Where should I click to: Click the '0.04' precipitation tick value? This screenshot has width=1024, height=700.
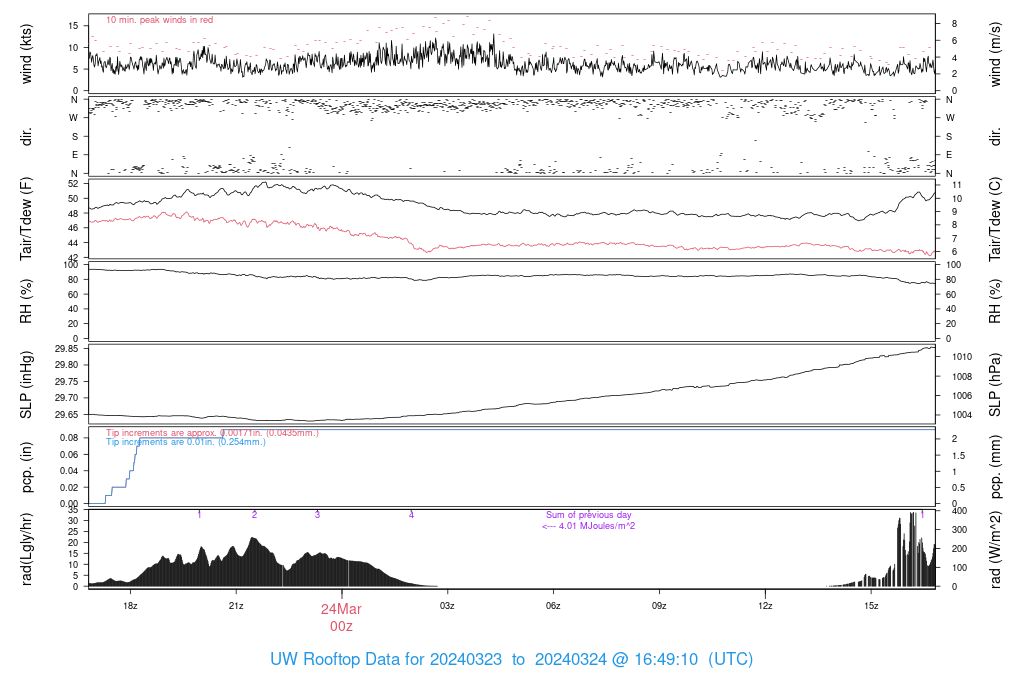69,470
